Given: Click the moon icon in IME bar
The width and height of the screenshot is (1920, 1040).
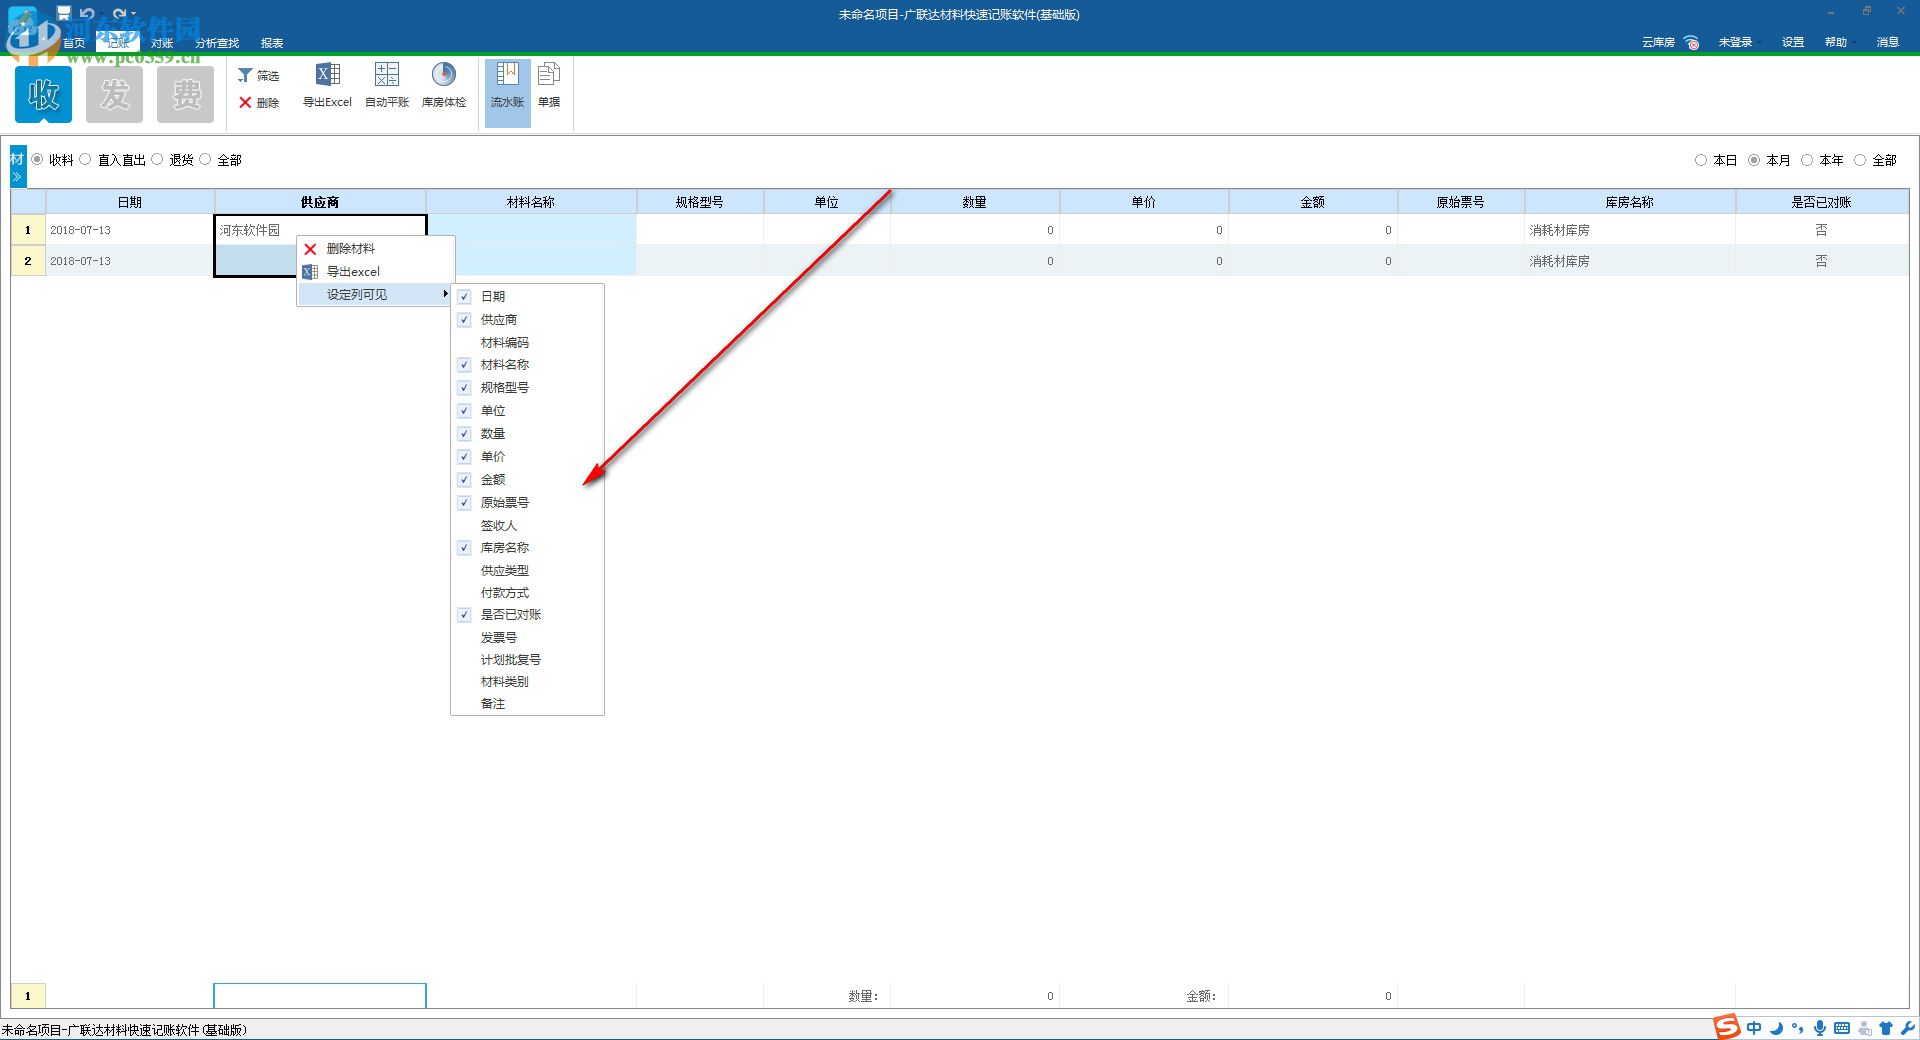Looking at the screenshot, I should pyautogui.click(x=1776, y=1028).
